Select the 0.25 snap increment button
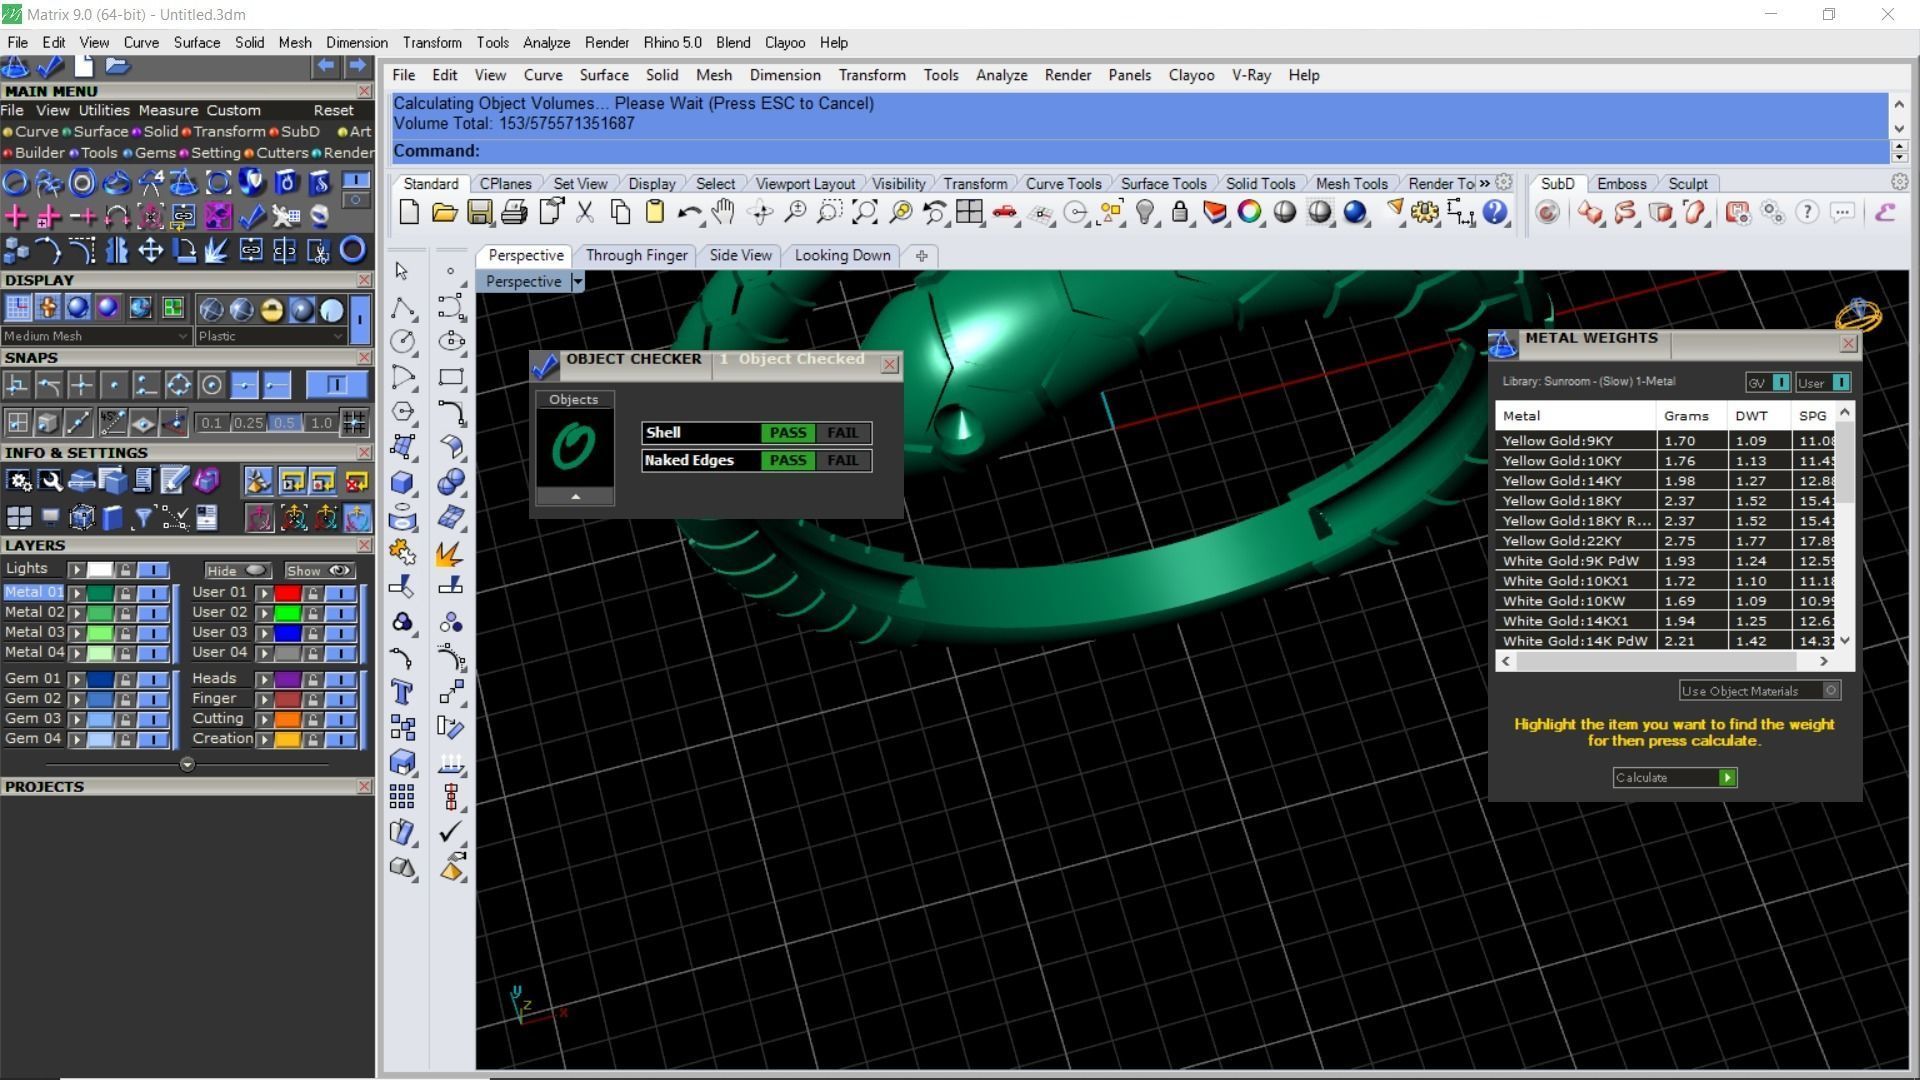 [x=247, y=423]
